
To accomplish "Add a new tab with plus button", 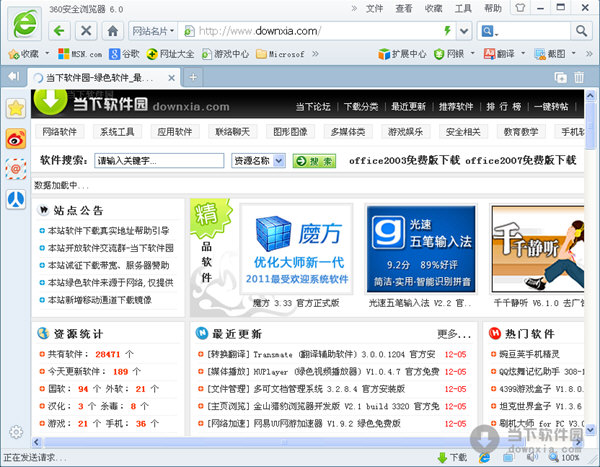I will pos(193,77).
